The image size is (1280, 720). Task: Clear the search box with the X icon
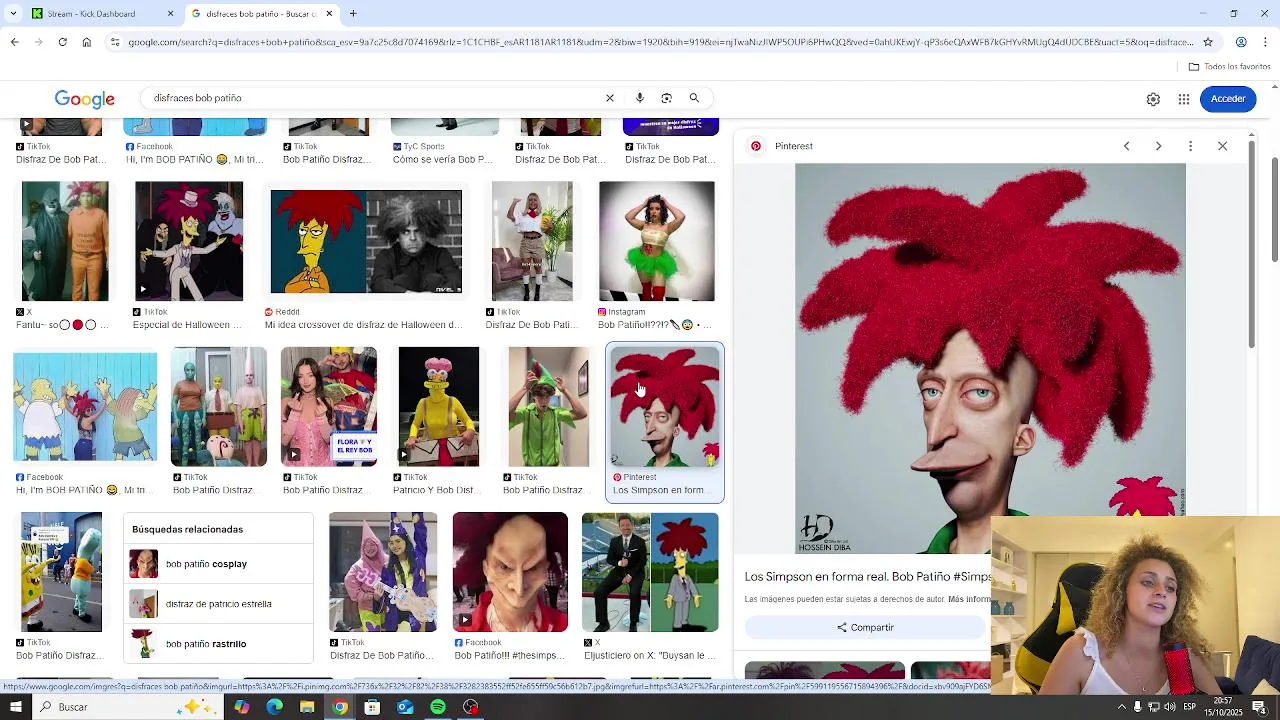tap(609, 98)
